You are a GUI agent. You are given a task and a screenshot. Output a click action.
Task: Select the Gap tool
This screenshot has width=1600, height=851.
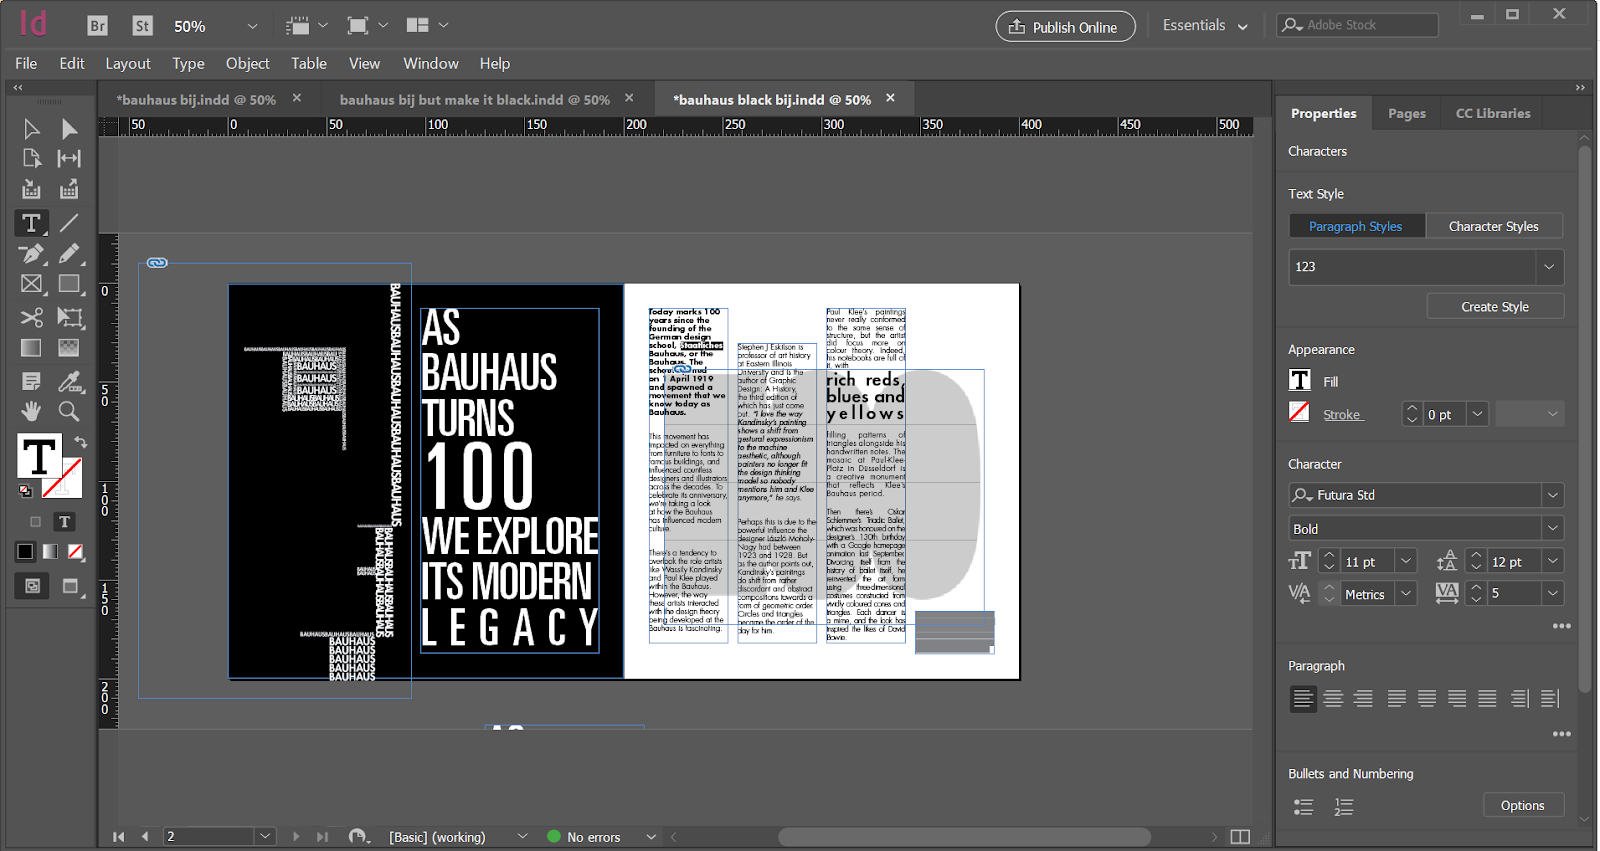pos(69,159)
